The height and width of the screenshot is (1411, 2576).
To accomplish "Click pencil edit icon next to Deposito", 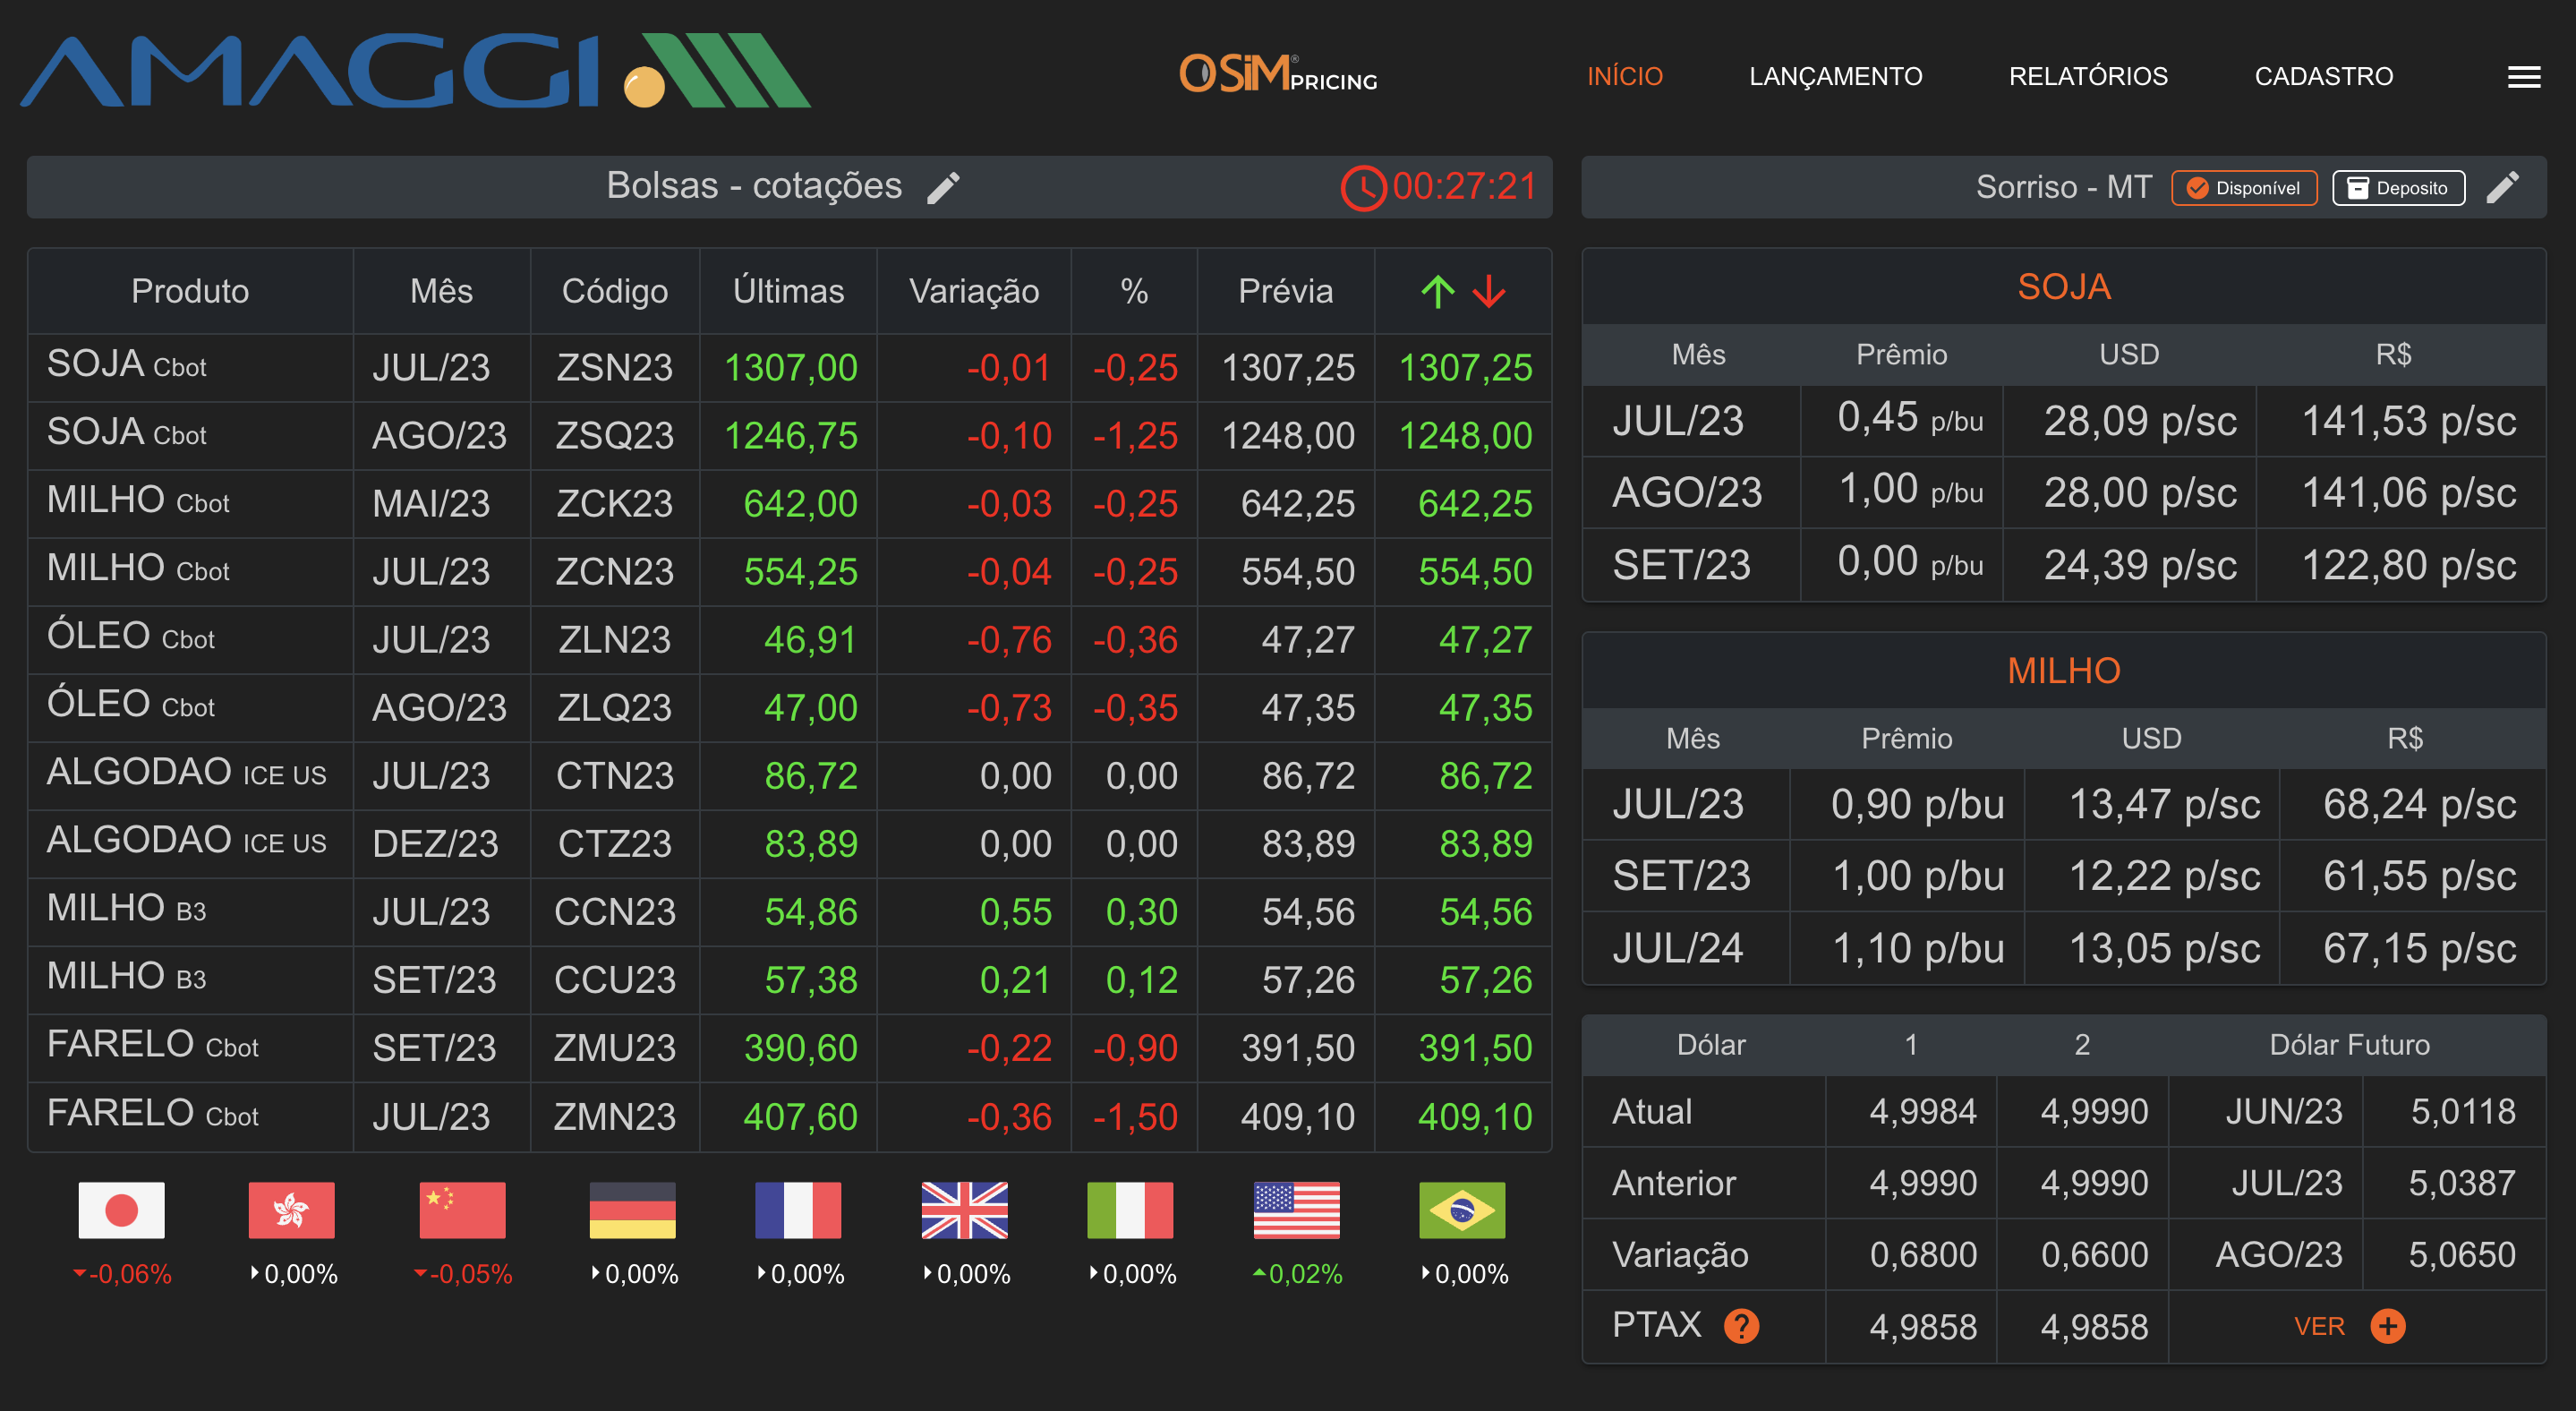I will coord(2502,187).
